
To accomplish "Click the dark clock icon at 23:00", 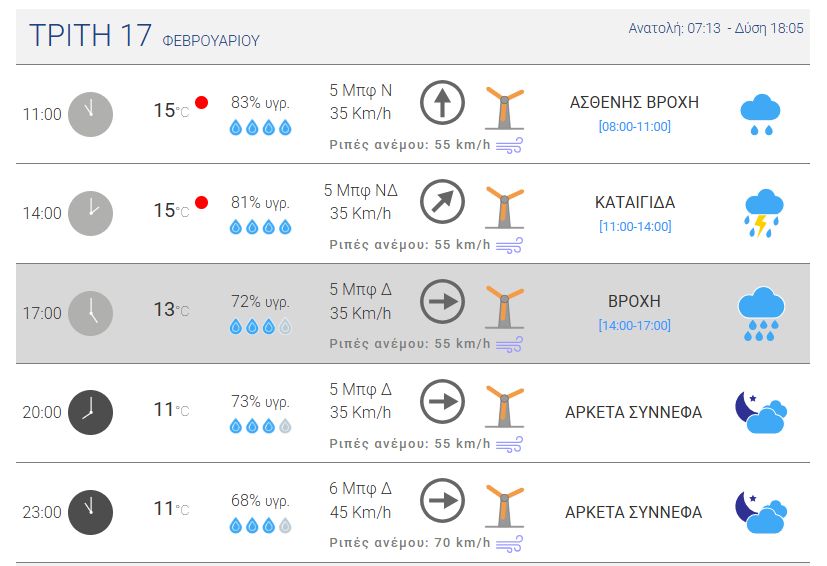I will pos(90,512).
